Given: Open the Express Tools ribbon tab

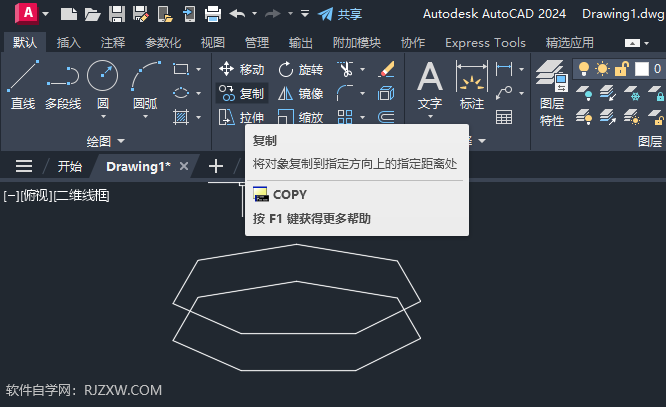Looking at the screenshot, I should (x=485, y=42).
